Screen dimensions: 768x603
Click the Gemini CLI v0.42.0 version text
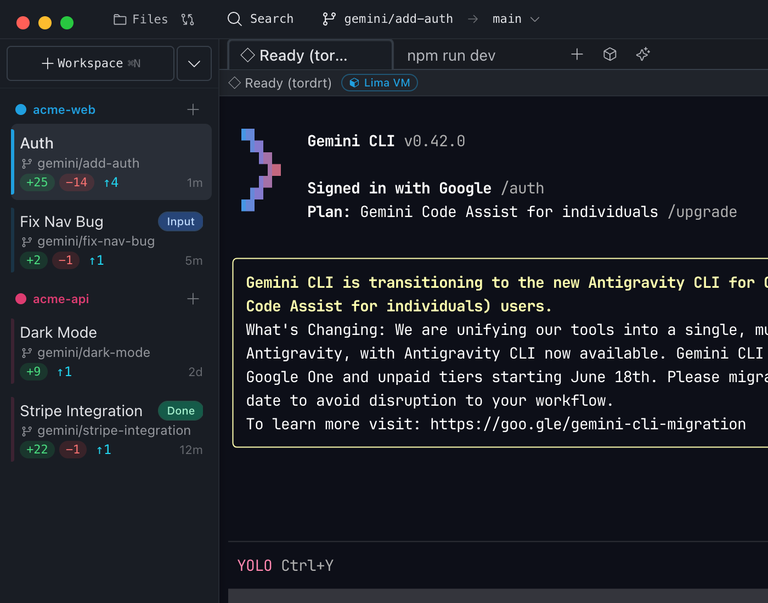click(x=386, y=141)
